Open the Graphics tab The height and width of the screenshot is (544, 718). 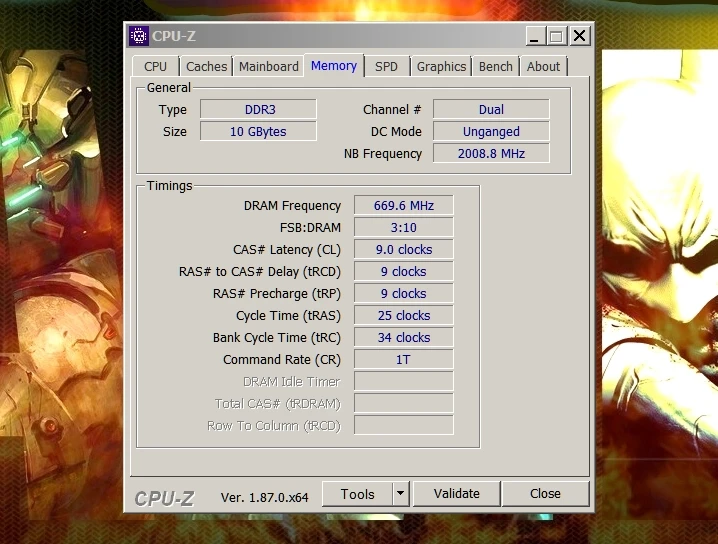tap(441, 66)
